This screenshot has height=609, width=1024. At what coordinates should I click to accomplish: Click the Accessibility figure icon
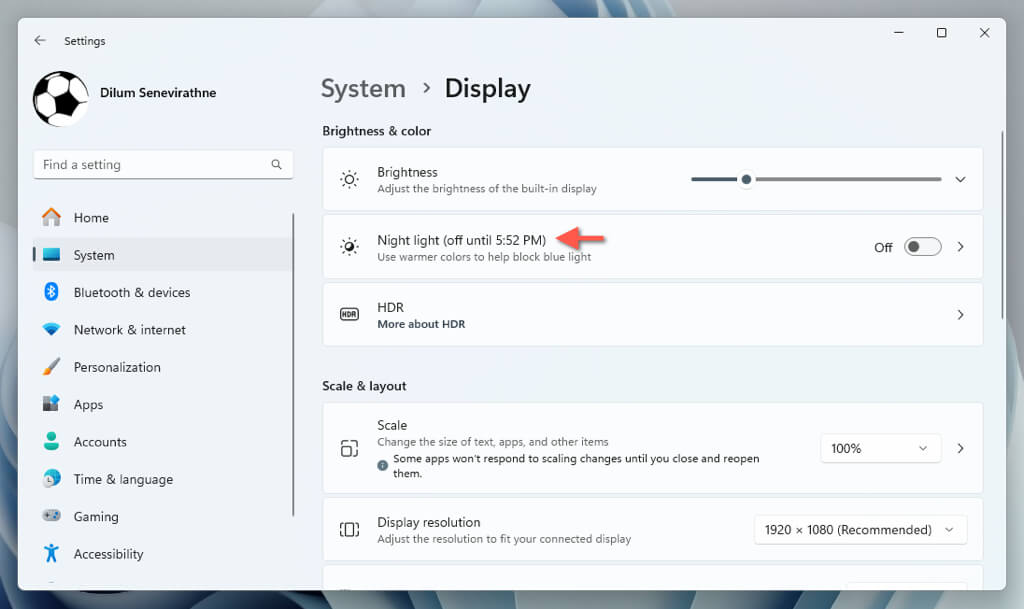pyautogui.click(x=51, y=554)
